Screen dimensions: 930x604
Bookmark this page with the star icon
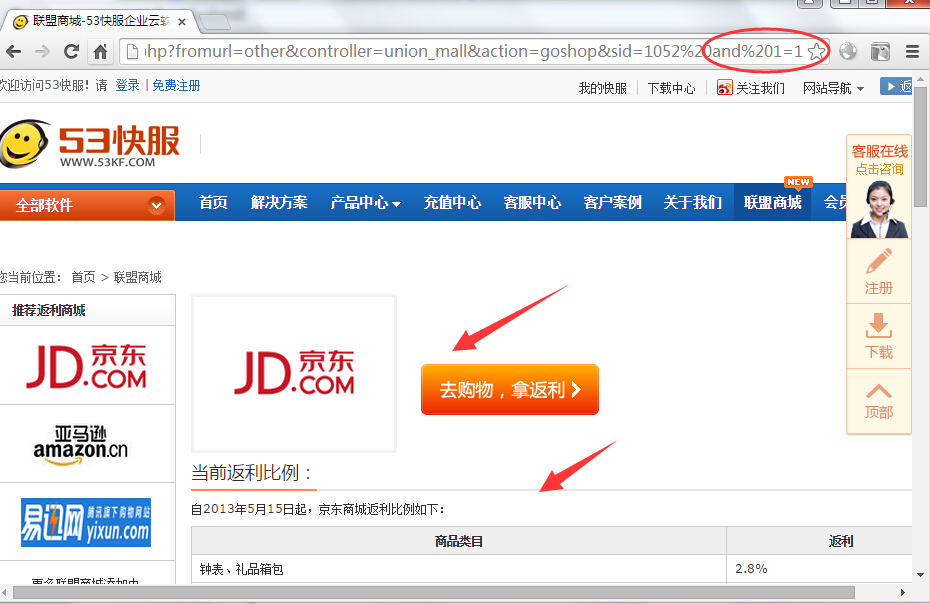(816, 52)
